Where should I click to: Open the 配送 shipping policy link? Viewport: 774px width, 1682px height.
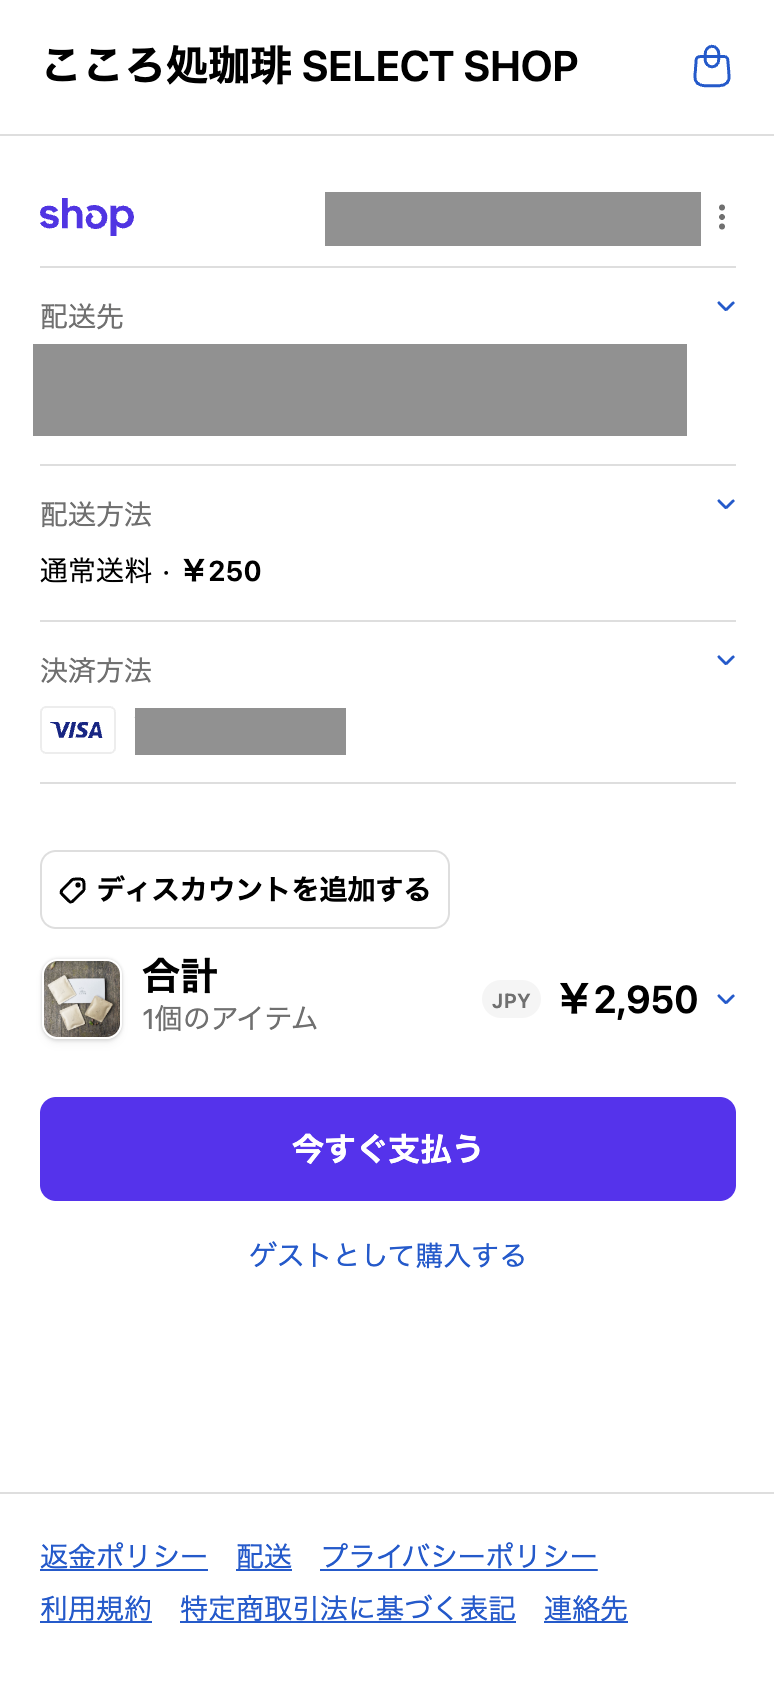(264, 1556)
